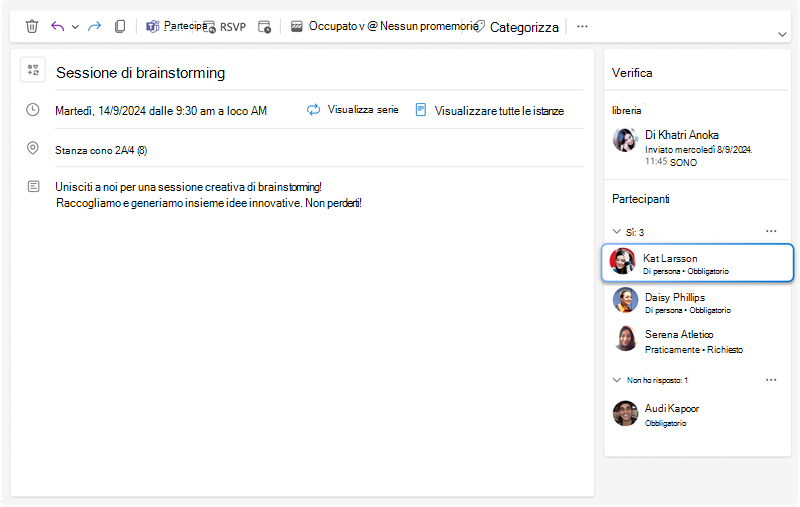Click Audi Kapoor's profile photo

click(625, 413)
